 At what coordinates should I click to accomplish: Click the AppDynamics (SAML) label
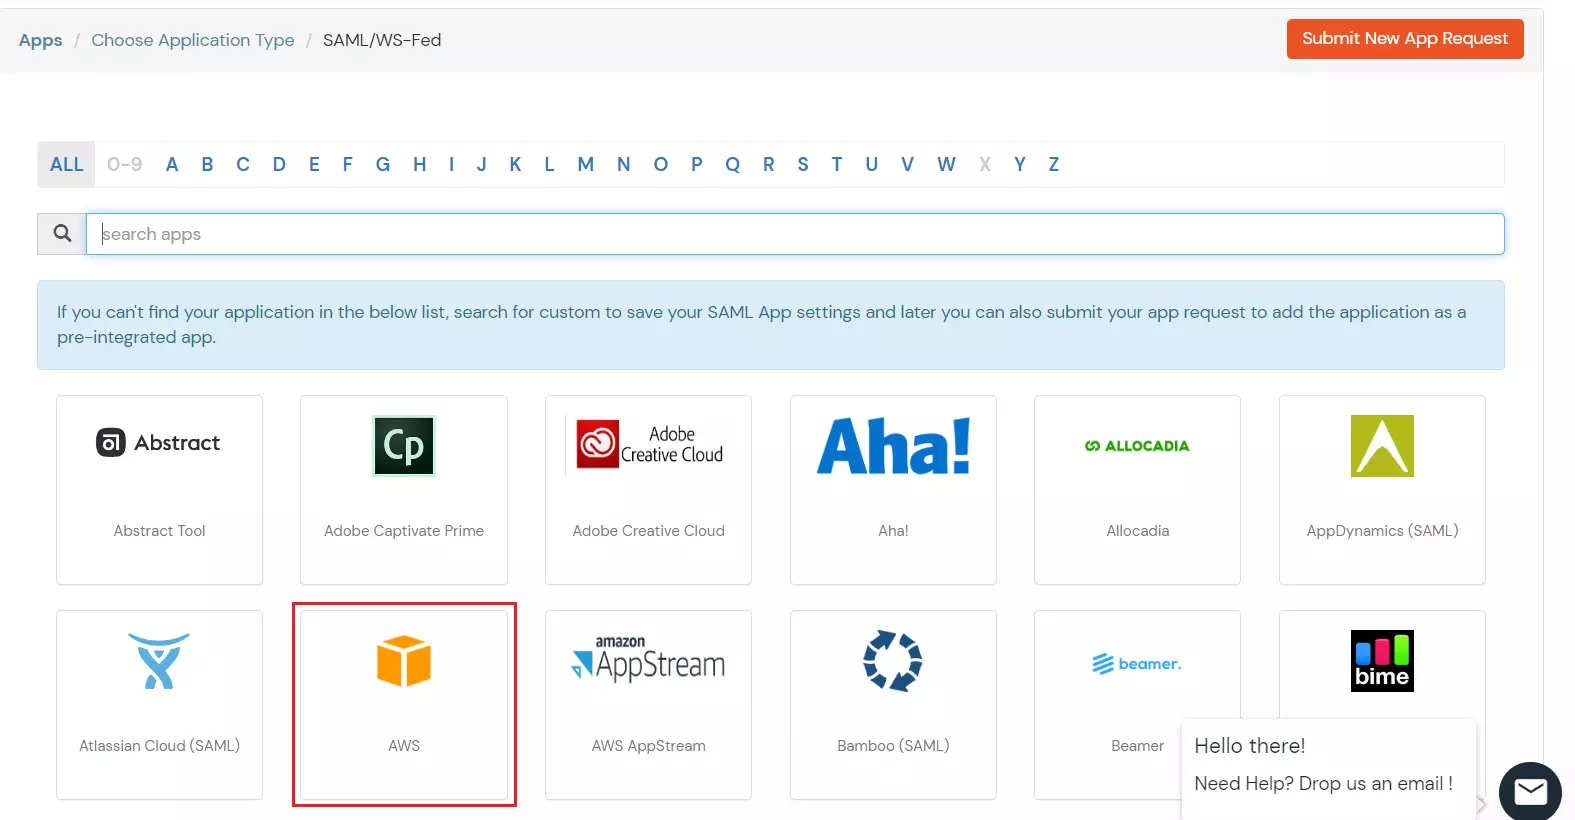(1382, 531)
